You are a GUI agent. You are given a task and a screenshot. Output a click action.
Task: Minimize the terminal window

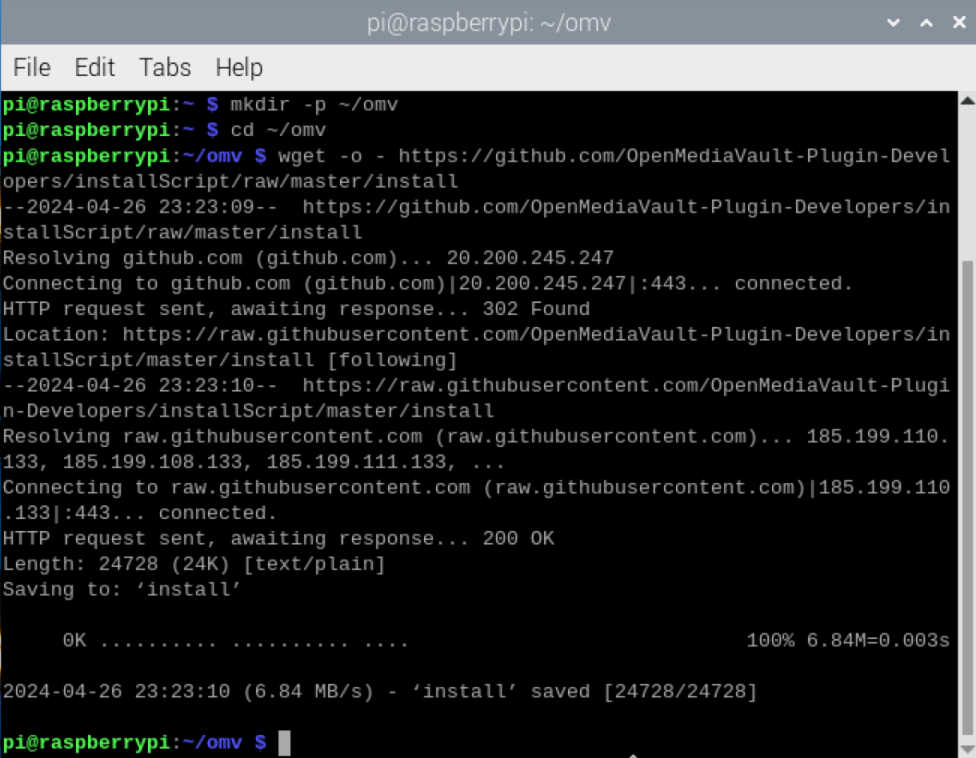pyautogui.click(x=893, y=23)
